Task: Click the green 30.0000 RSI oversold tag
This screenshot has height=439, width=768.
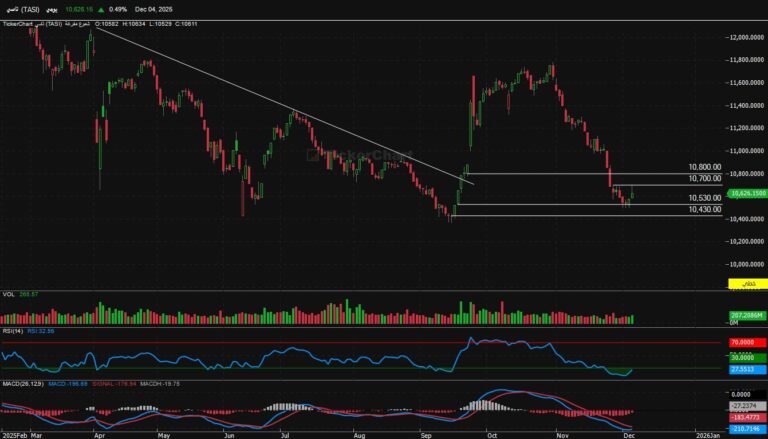Action: [746, 357]
